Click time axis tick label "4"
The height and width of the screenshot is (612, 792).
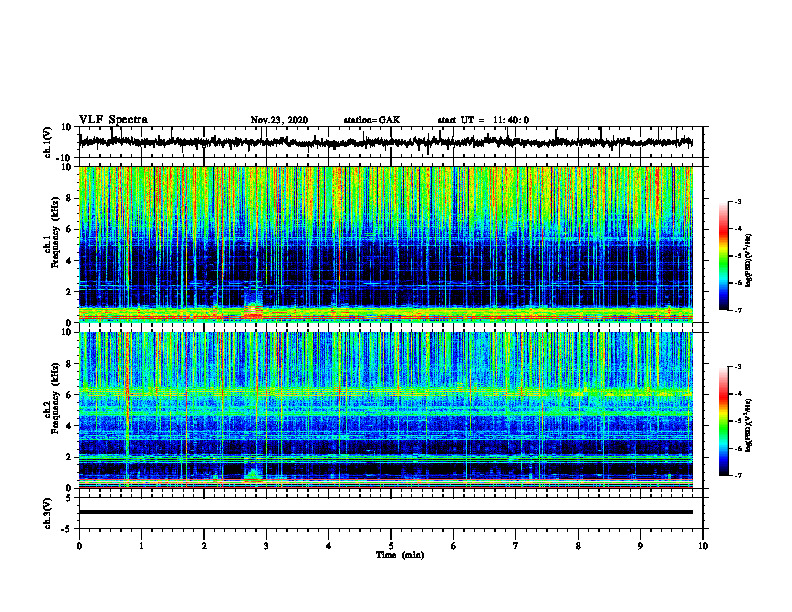point(329,546)
